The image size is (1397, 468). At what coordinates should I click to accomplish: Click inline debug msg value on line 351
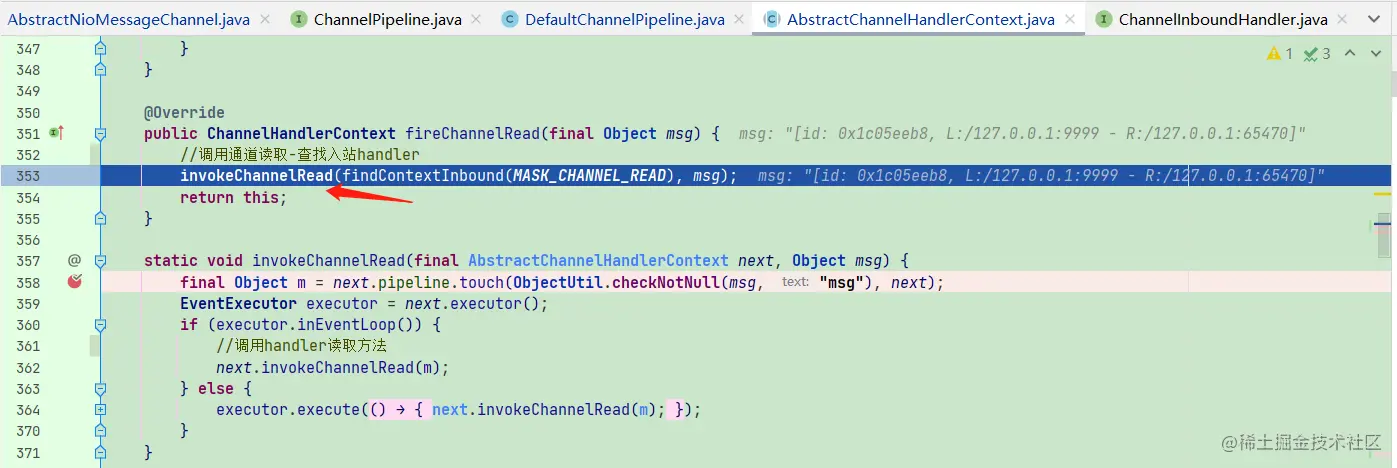pos(1022,133)
